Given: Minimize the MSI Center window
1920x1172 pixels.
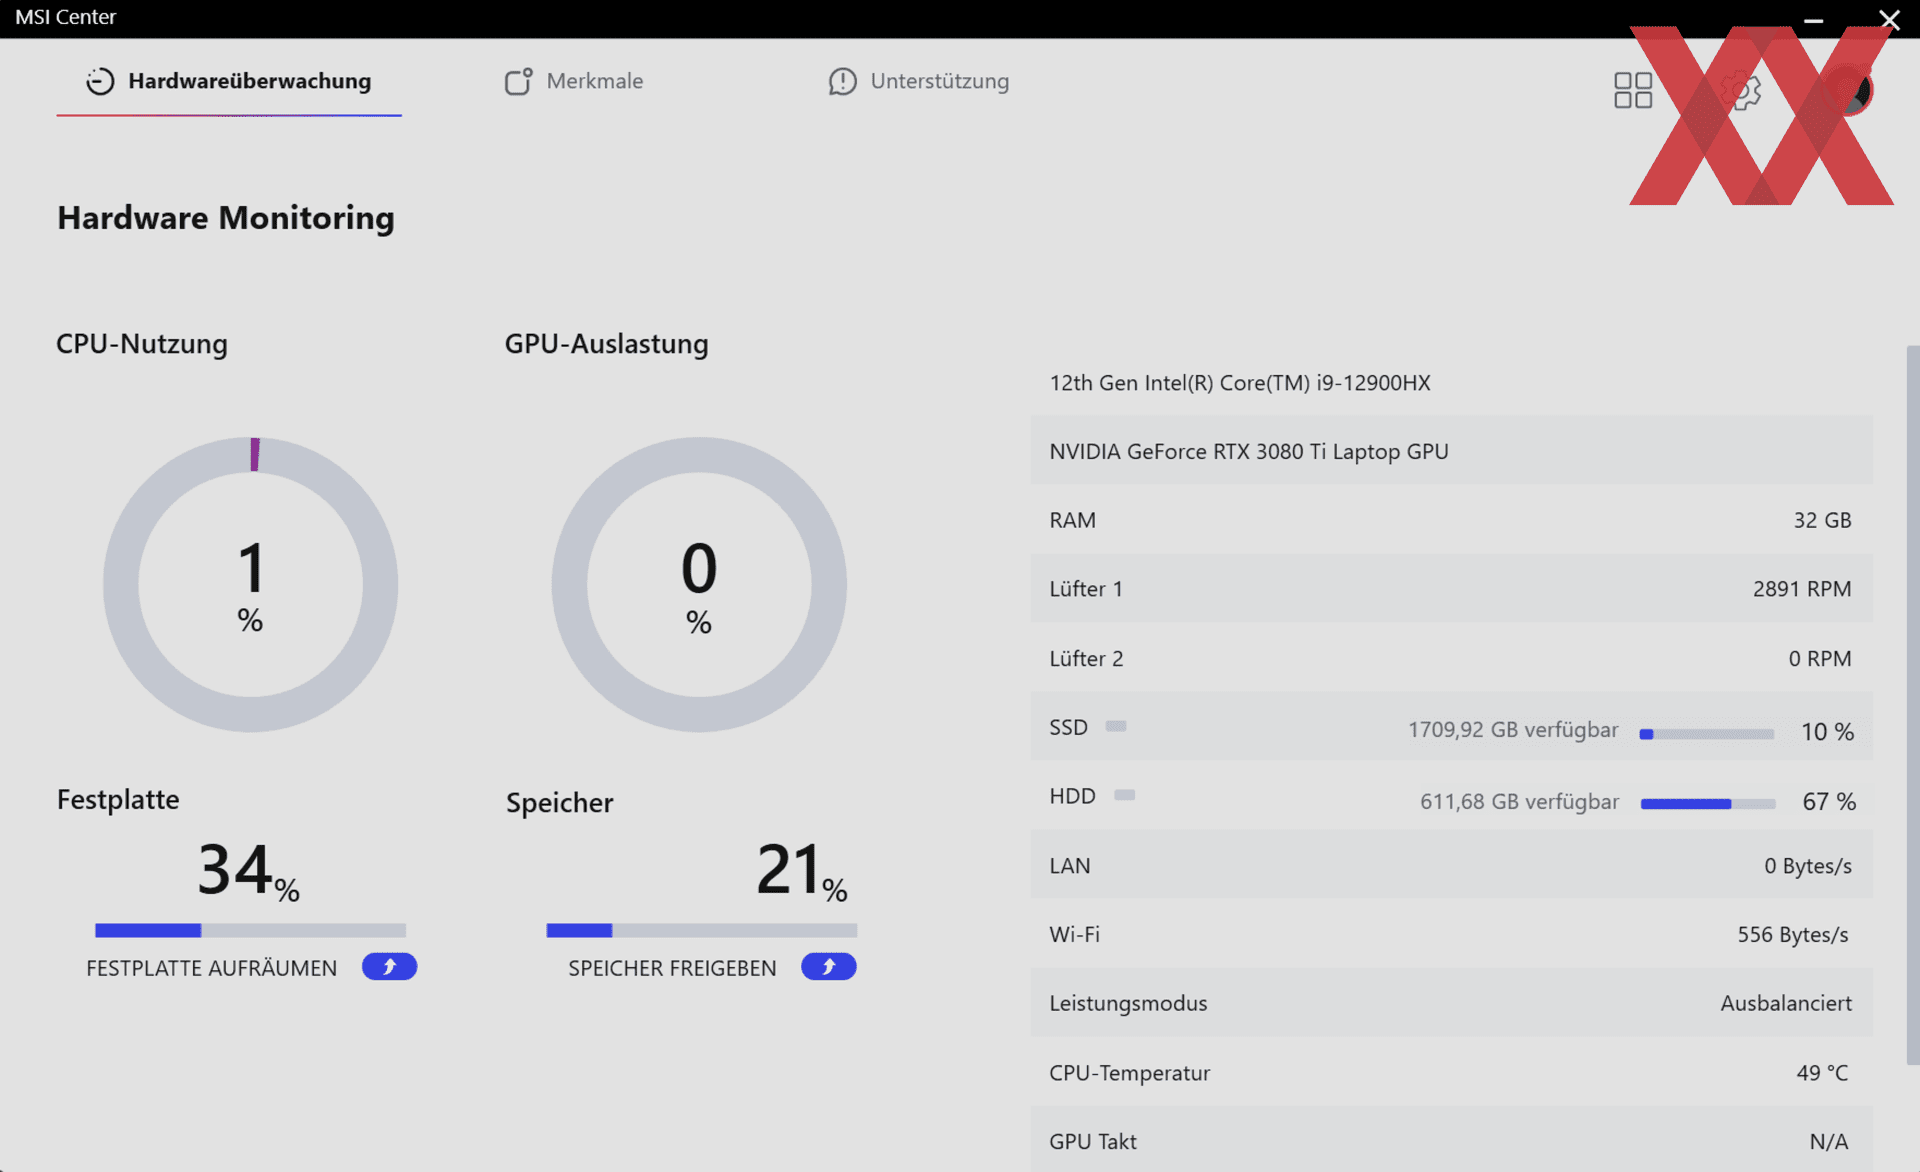Looking at the screenshot, I should tap(1813, 19).
